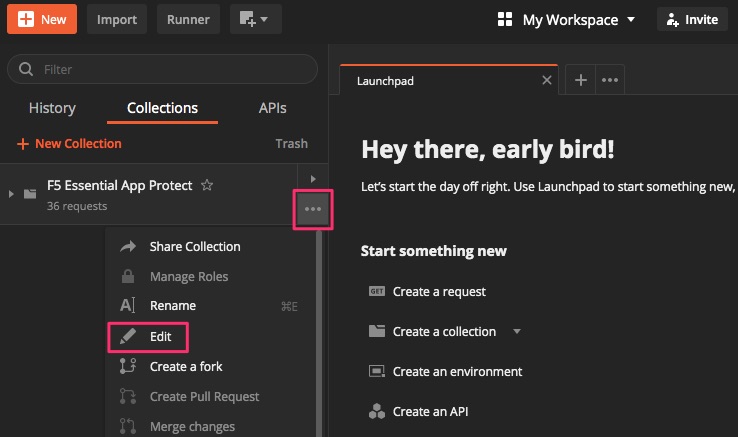
Task: Click the F5 collection folder icon
Action: [30, 194]
